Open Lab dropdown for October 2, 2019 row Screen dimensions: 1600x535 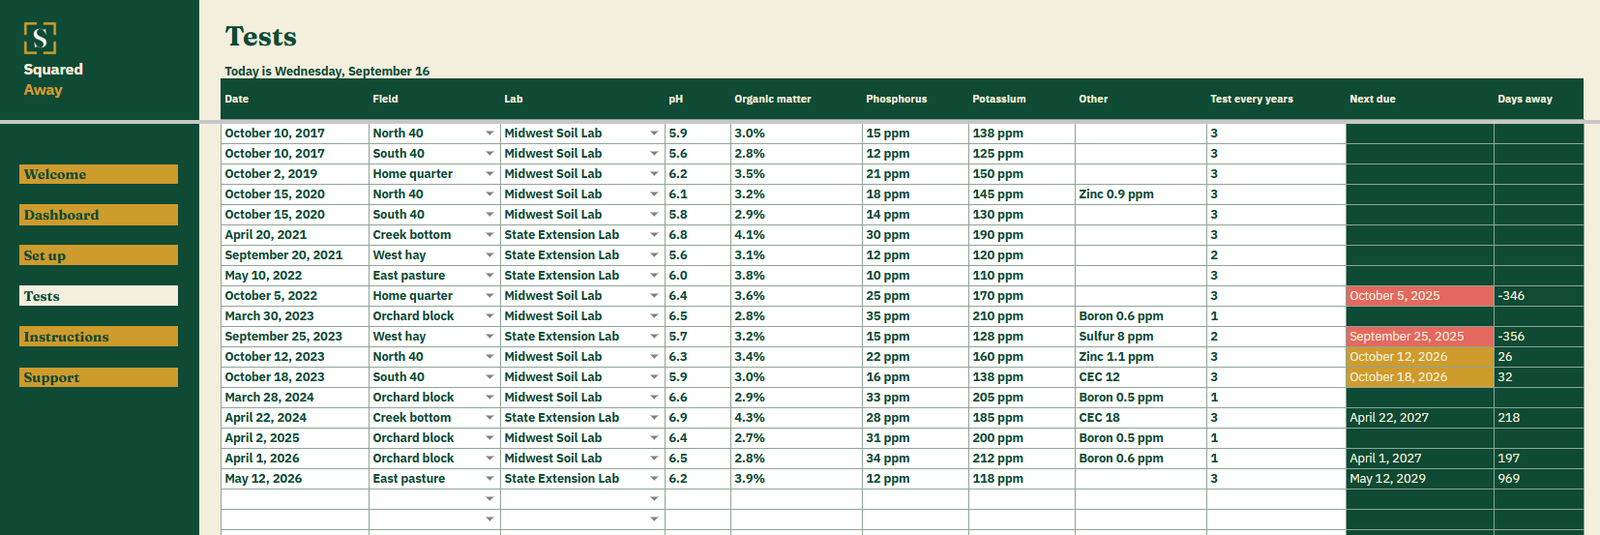[x=654, y=174]
